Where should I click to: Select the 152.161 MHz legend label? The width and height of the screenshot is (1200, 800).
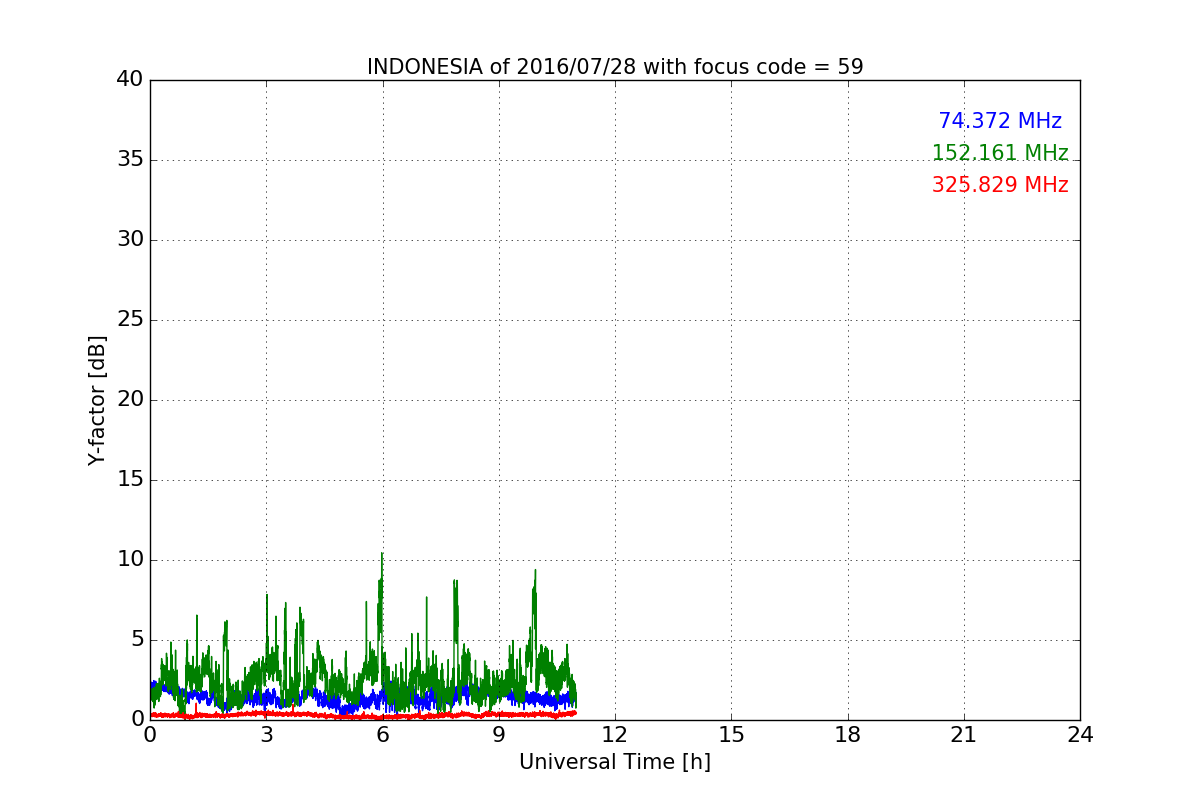[1000, 153]
